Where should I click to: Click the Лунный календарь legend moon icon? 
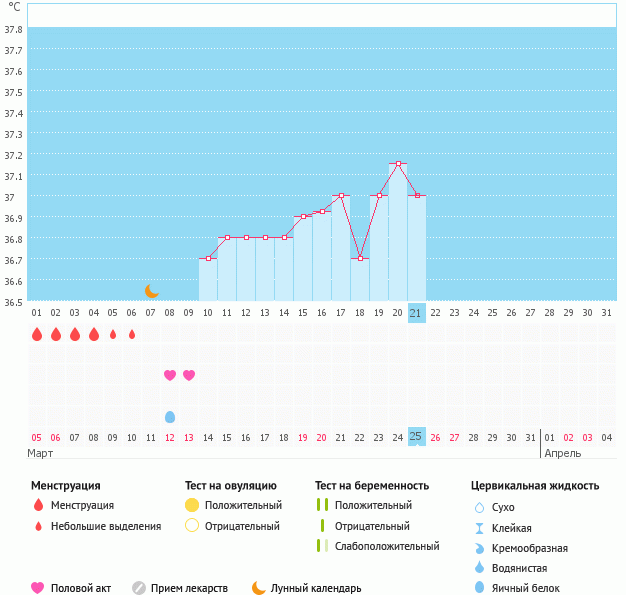[259, 588]
